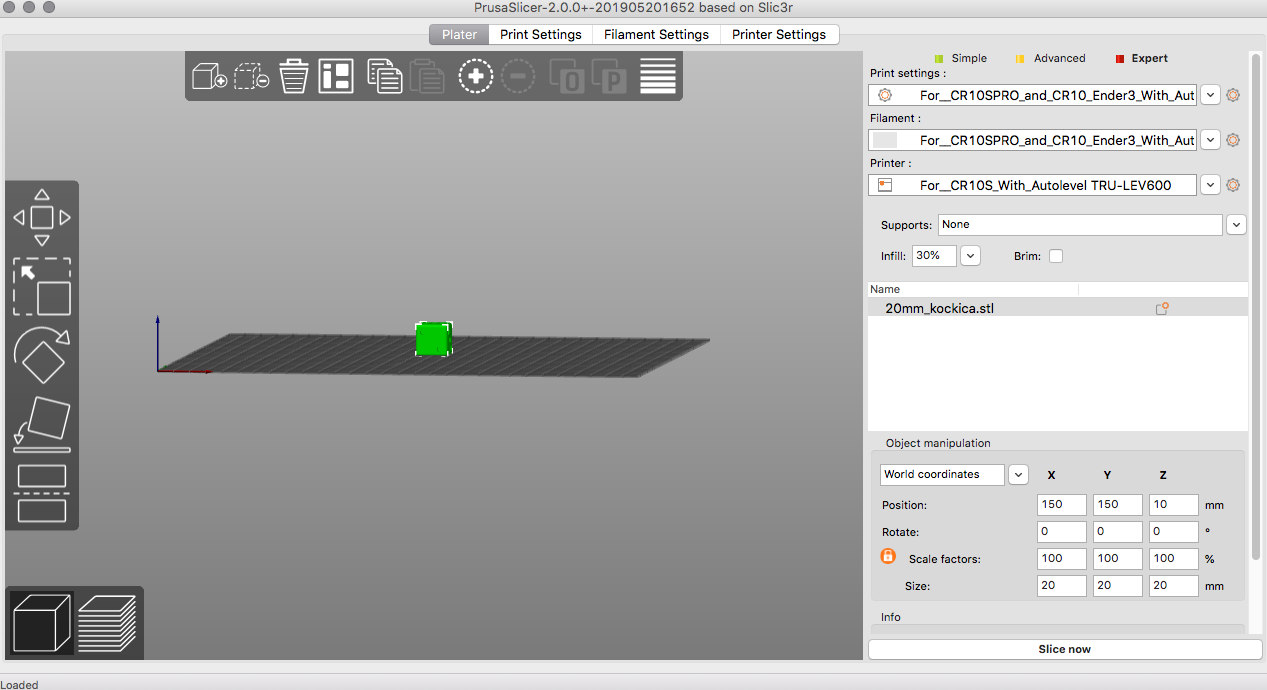Screen dimensions: 1267x690
Task: Click the Rotate Z field
Action: [x=1174, y=532]
